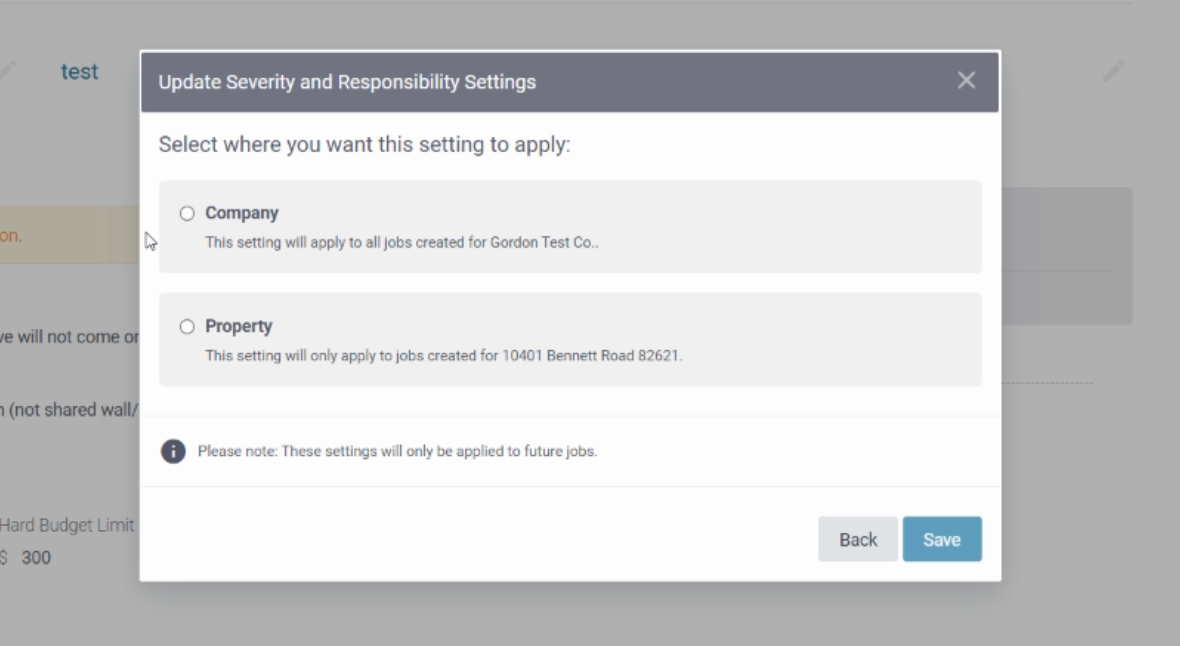Select the Property radio button

(187, 326)
